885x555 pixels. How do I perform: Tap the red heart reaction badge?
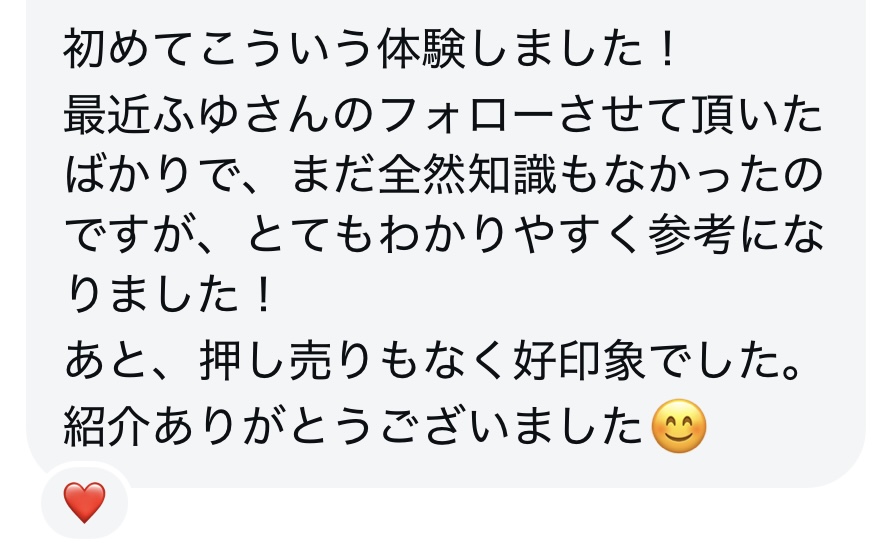[x=85, y=502]
